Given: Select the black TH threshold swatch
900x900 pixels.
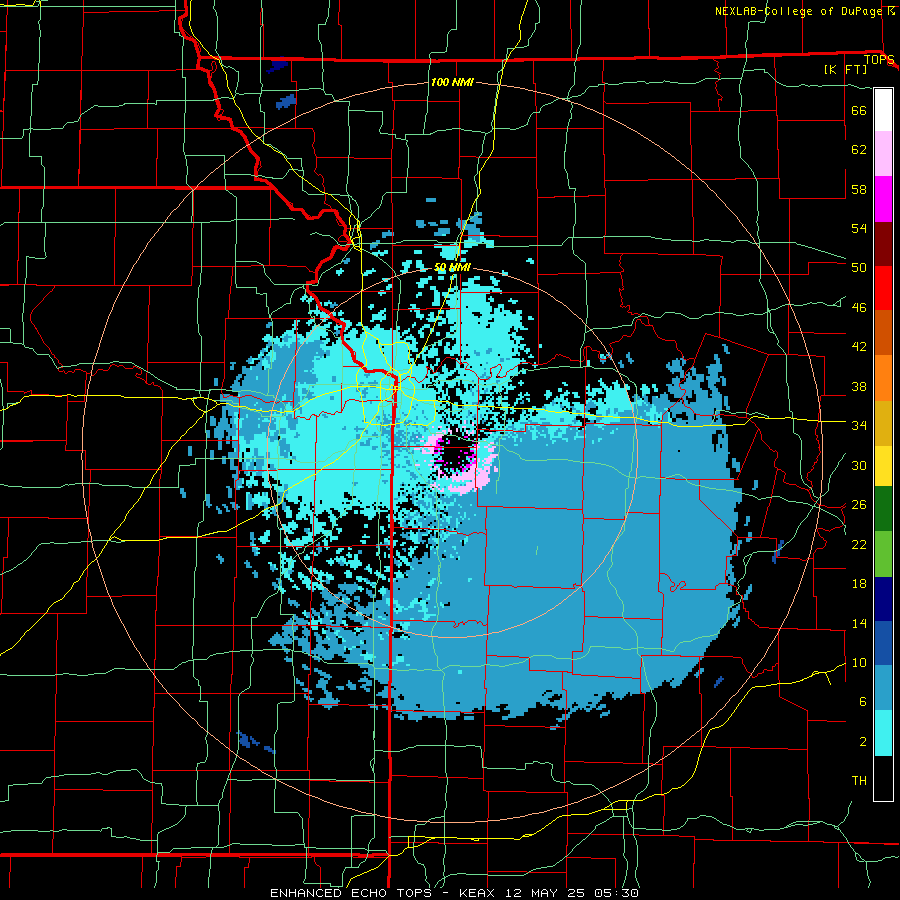Looking at the screenshot, I should (x=883, y=778).
